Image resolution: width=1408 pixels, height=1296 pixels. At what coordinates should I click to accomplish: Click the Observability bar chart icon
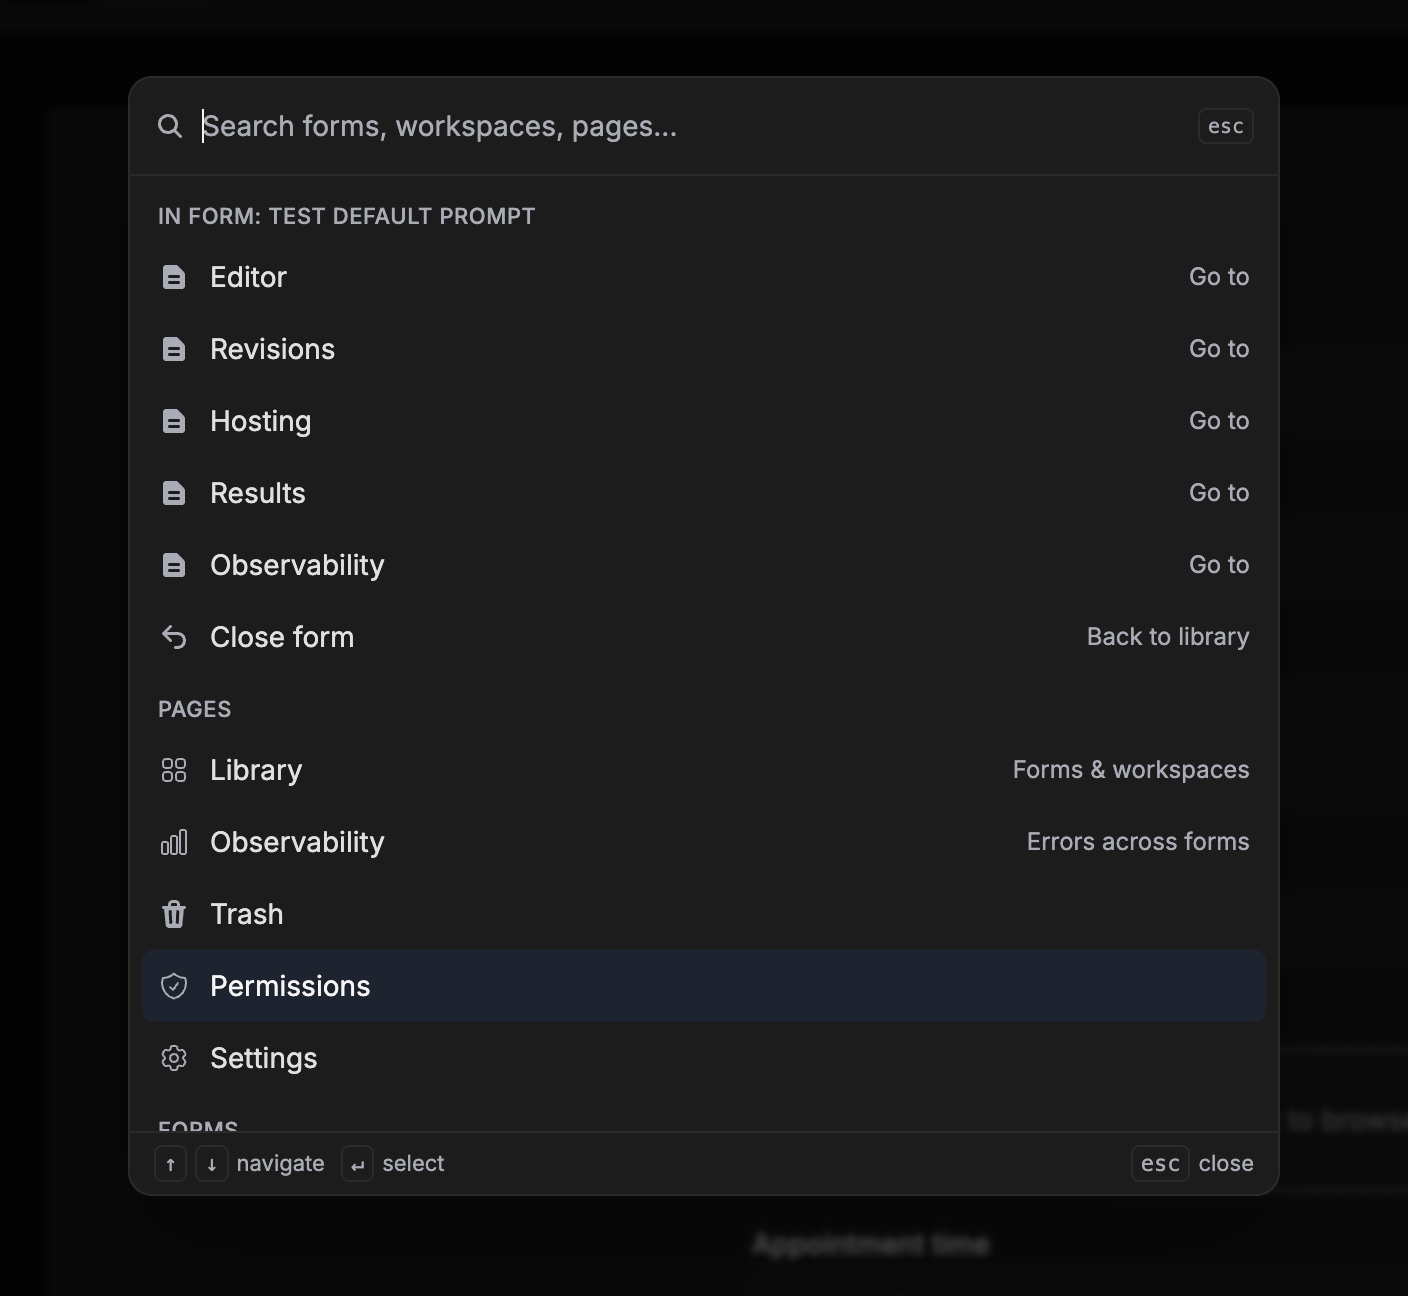[174, 842]
